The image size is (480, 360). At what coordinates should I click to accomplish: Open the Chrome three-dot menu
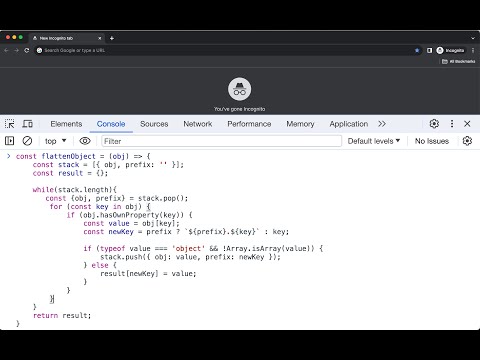473,50
